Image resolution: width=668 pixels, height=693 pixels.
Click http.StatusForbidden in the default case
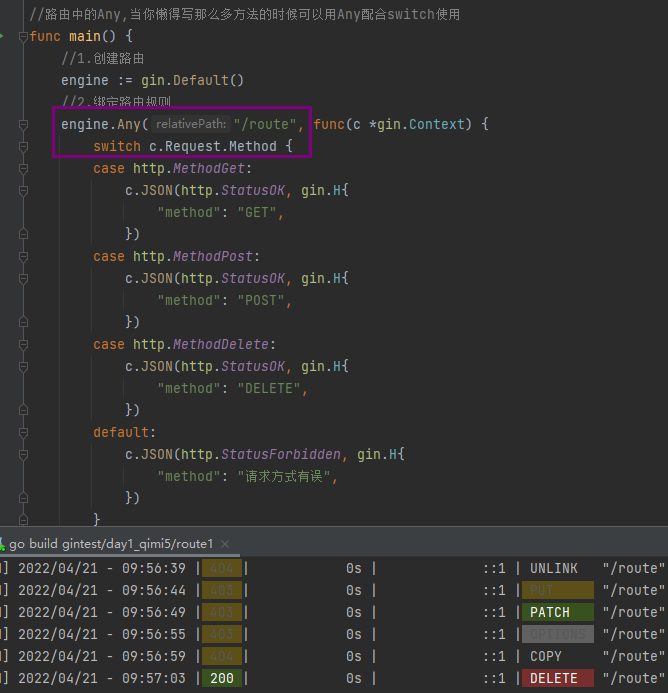pyautogui.click(x=261, y=454)
